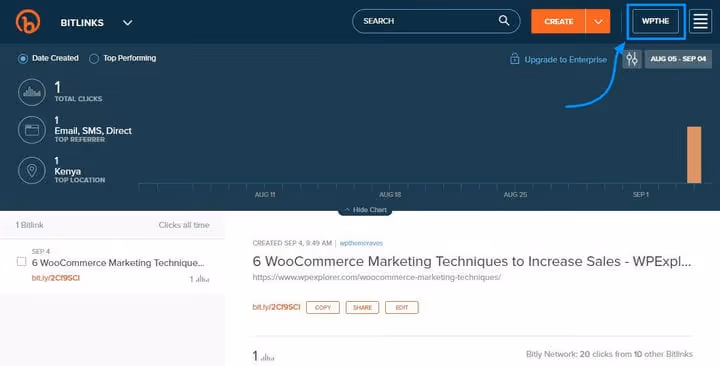Click the AUG 18 chart axis label
This screenshot has height=366, width=720.
390,195
